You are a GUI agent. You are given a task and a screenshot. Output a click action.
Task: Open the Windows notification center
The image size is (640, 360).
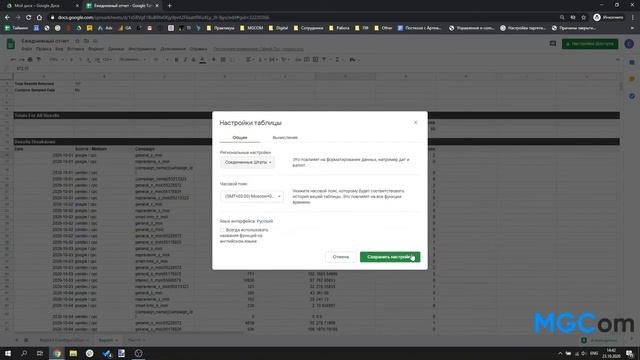[630, 353]
